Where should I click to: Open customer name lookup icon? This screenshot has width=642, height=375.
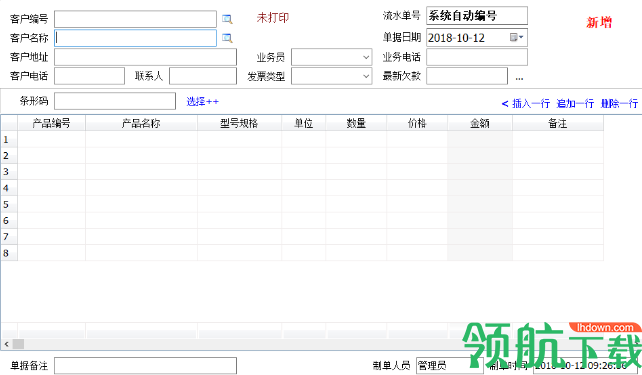(227, 38)
